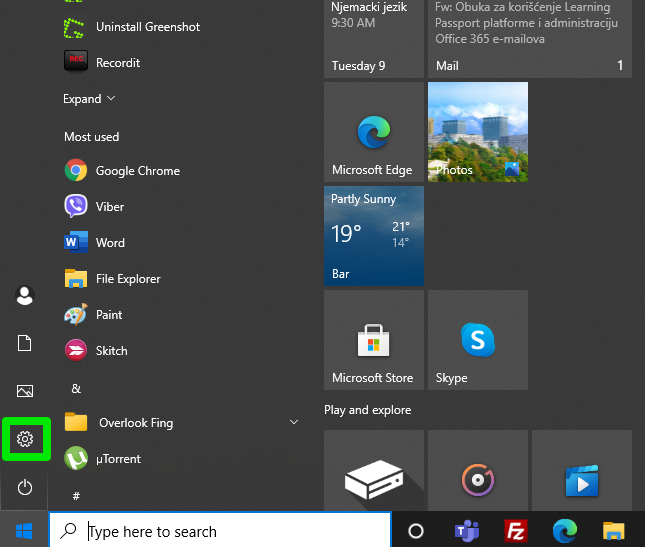The height and width of the screenshot is (547, 645).
Task: Click the & letter group header
Action: [x=76, y=389]
